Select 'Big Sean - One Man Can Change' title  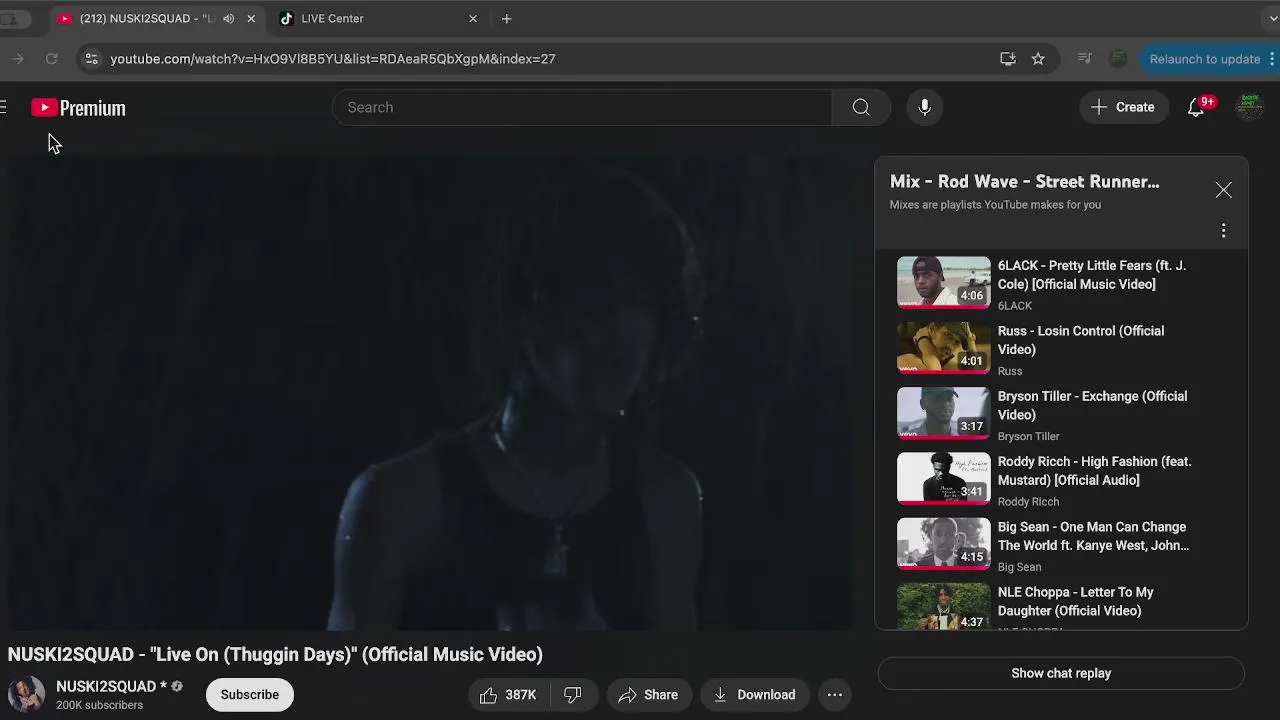pos(1093,536)
